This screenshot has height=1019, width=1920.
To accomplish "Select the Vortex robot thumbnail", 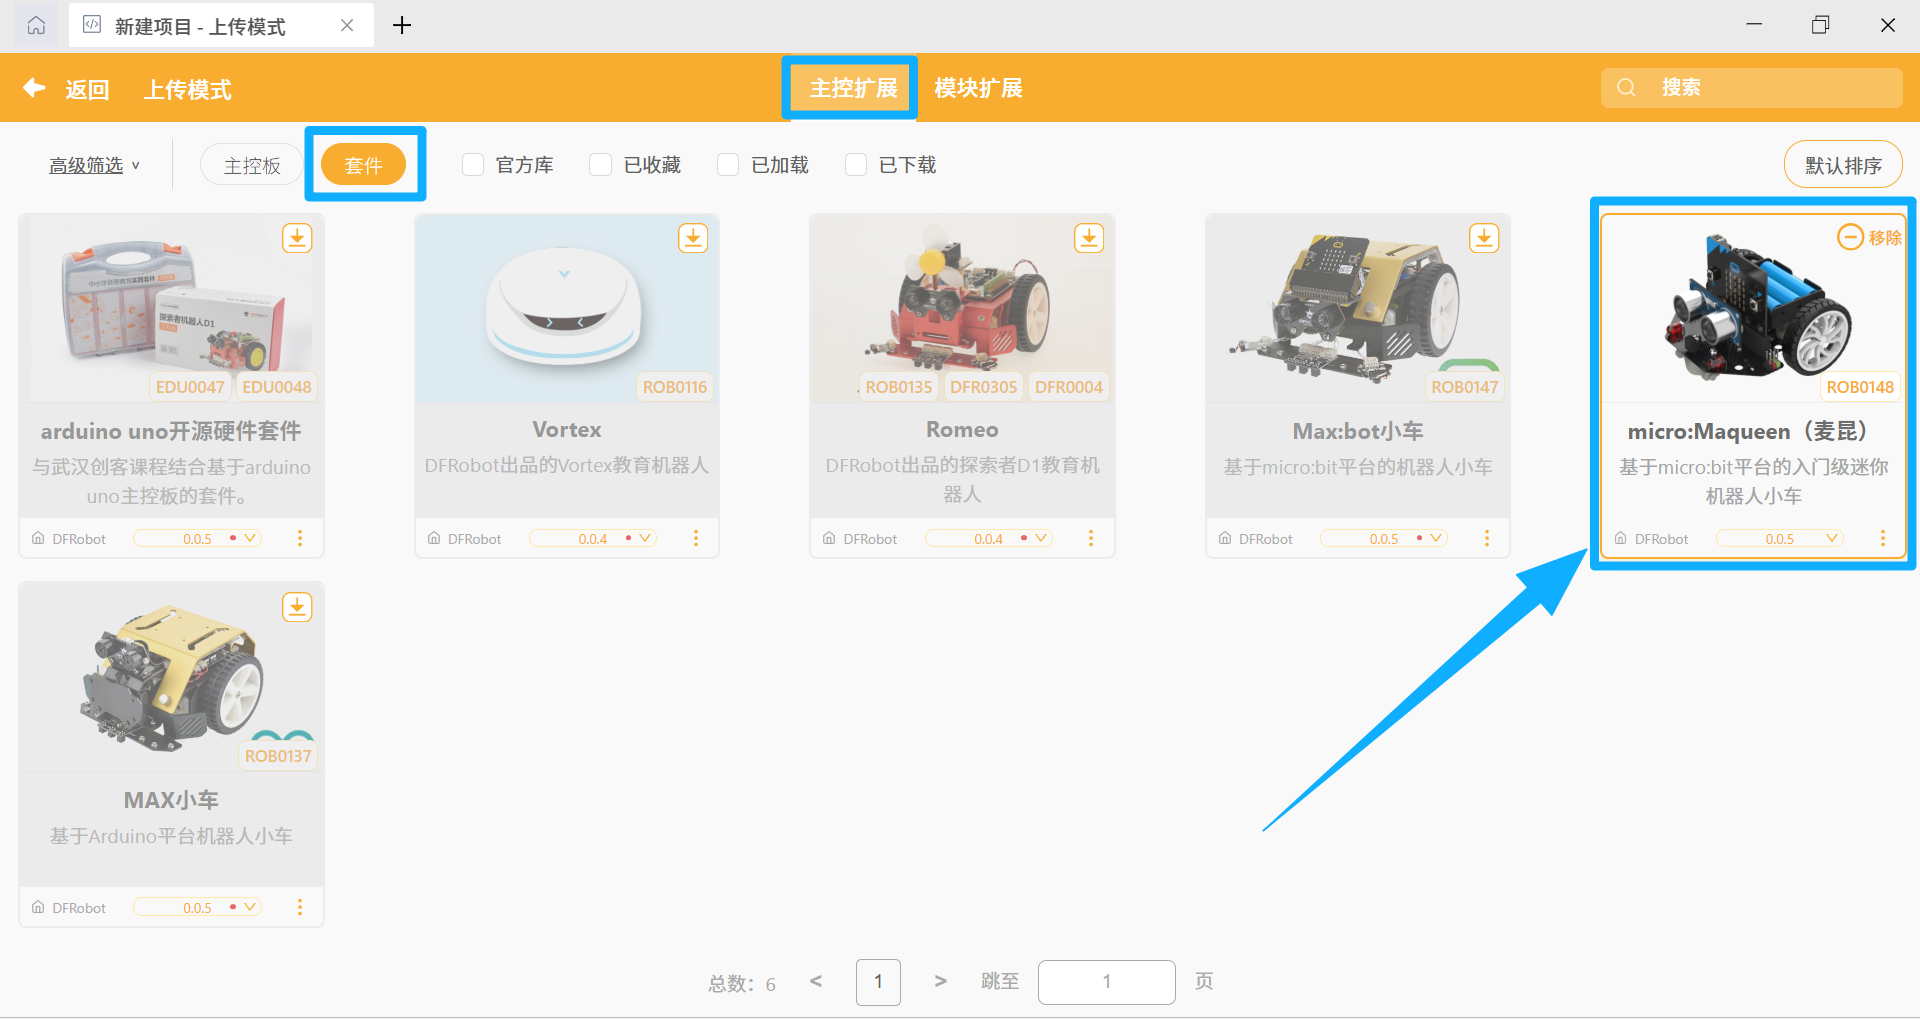I will point(566,309).
